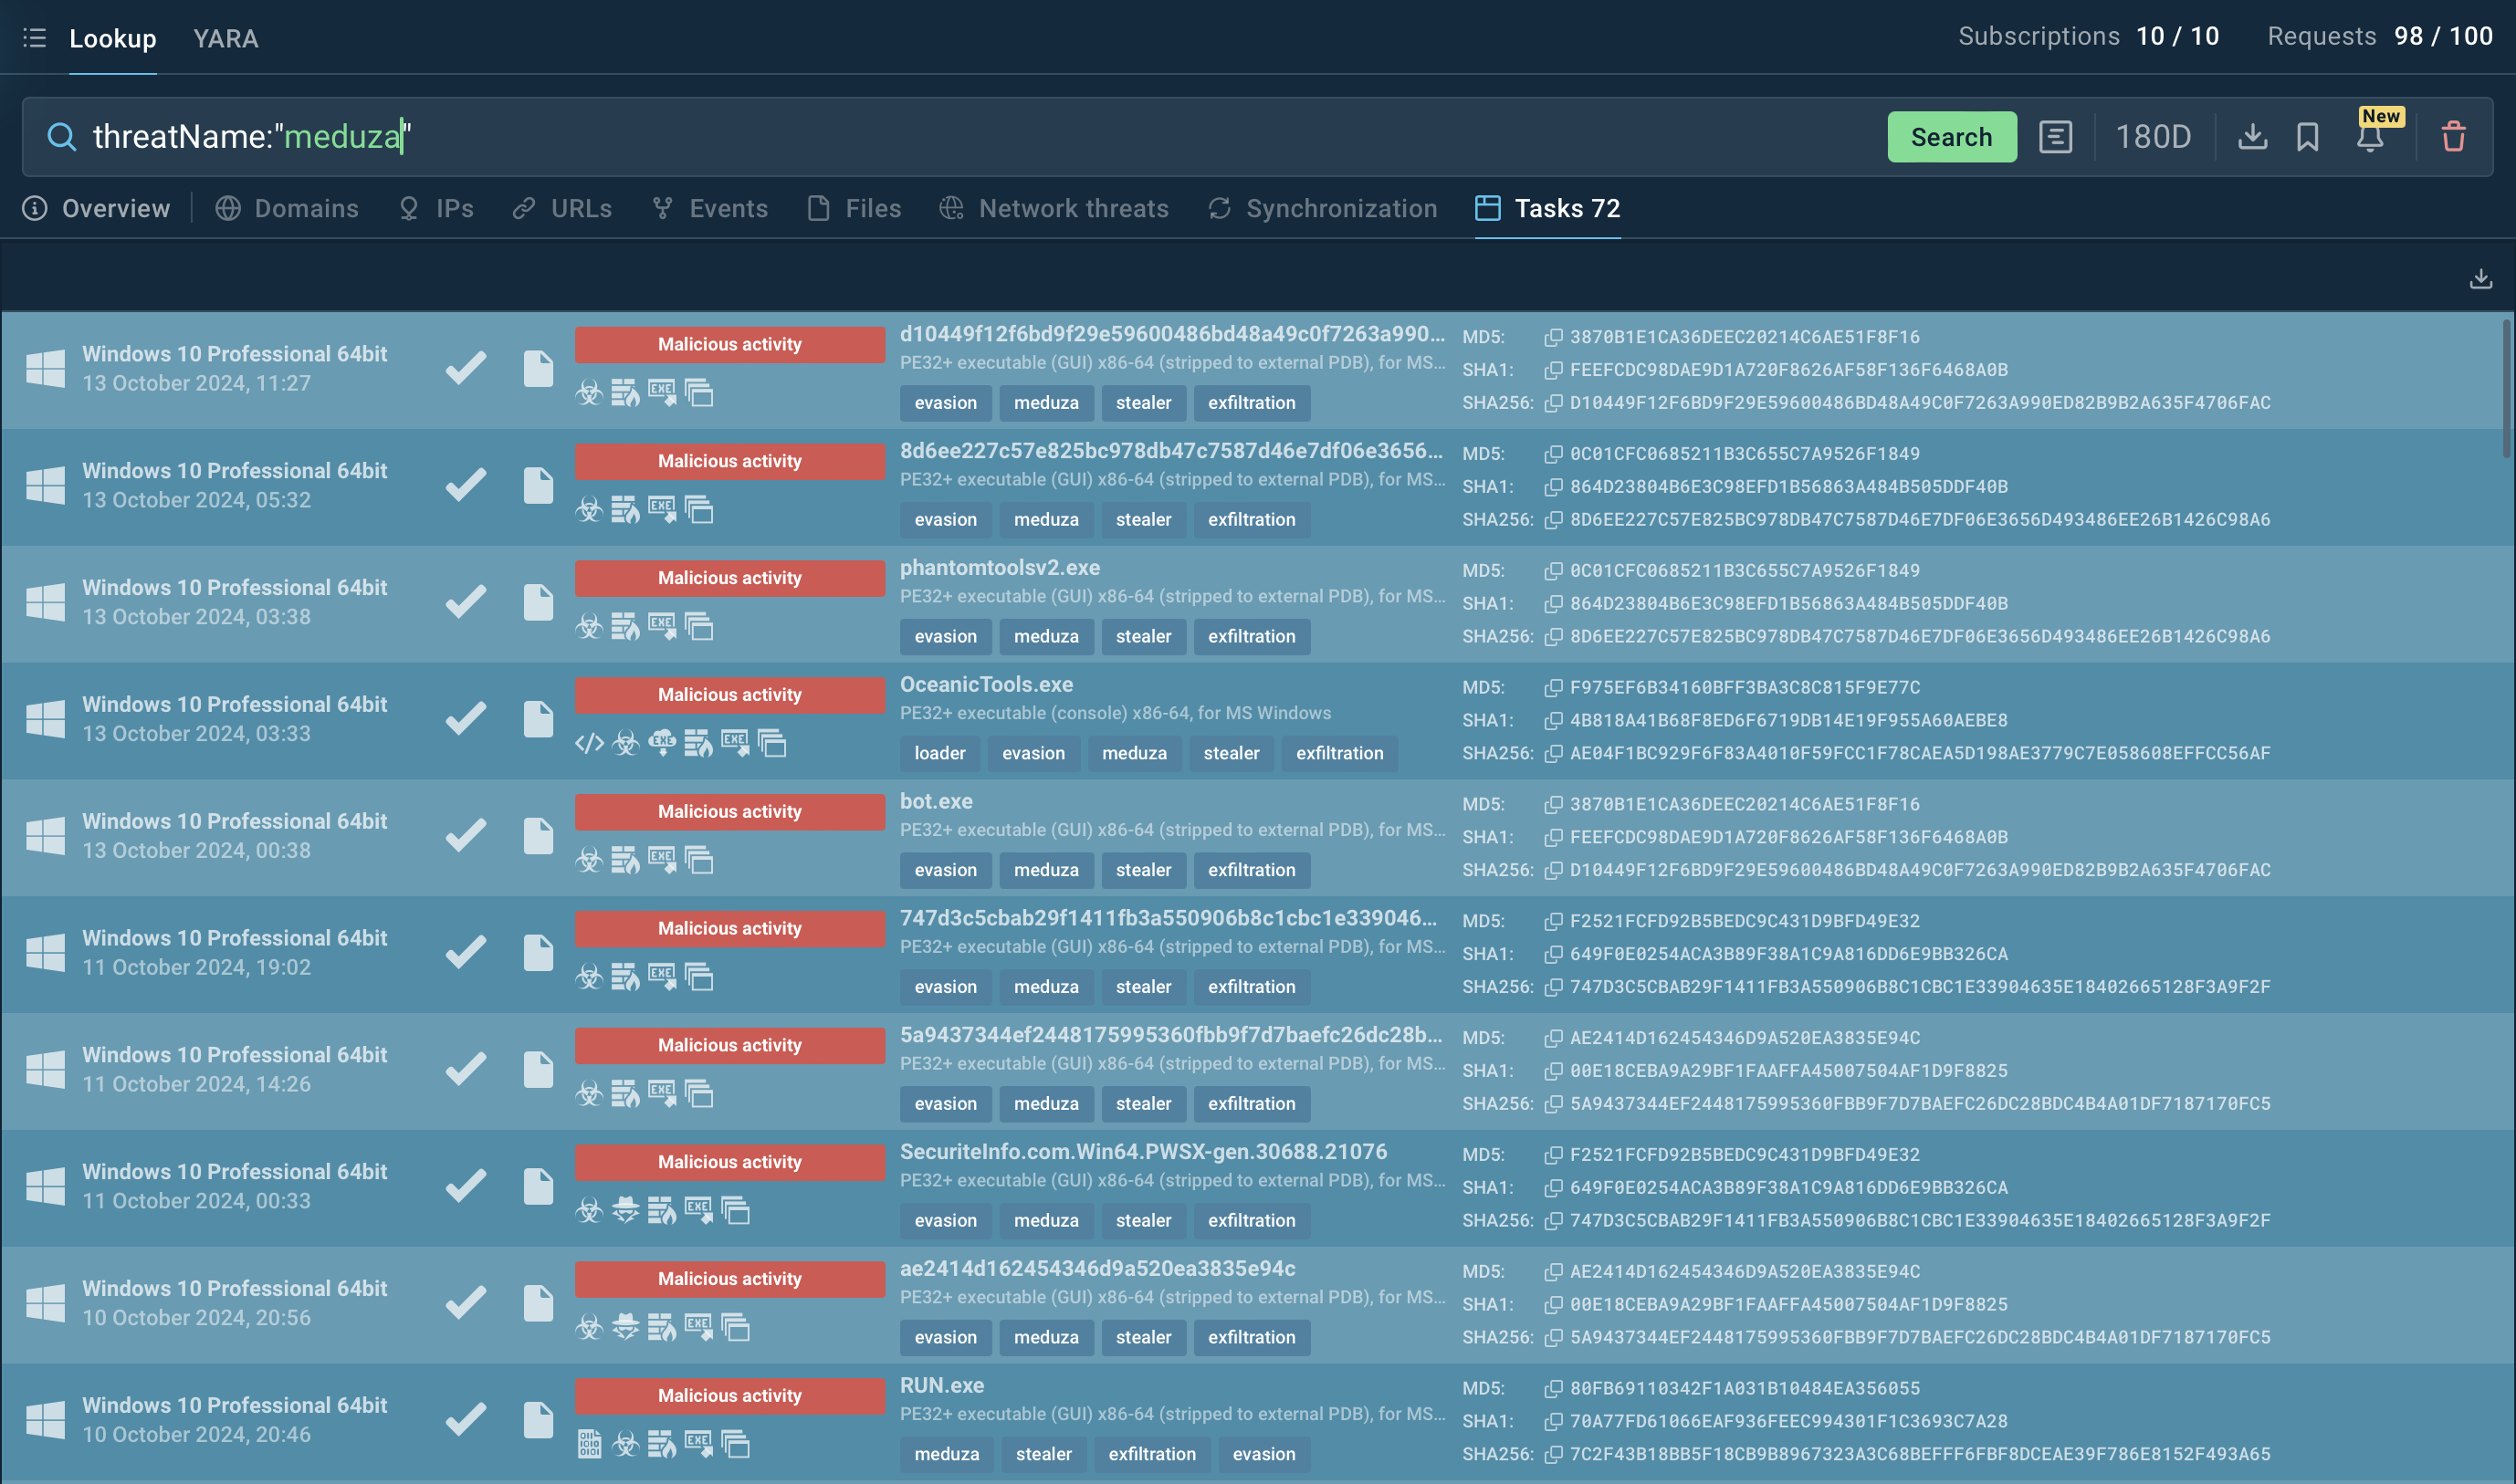
Task: Click the red trash icon
Action: [2453, 136]
